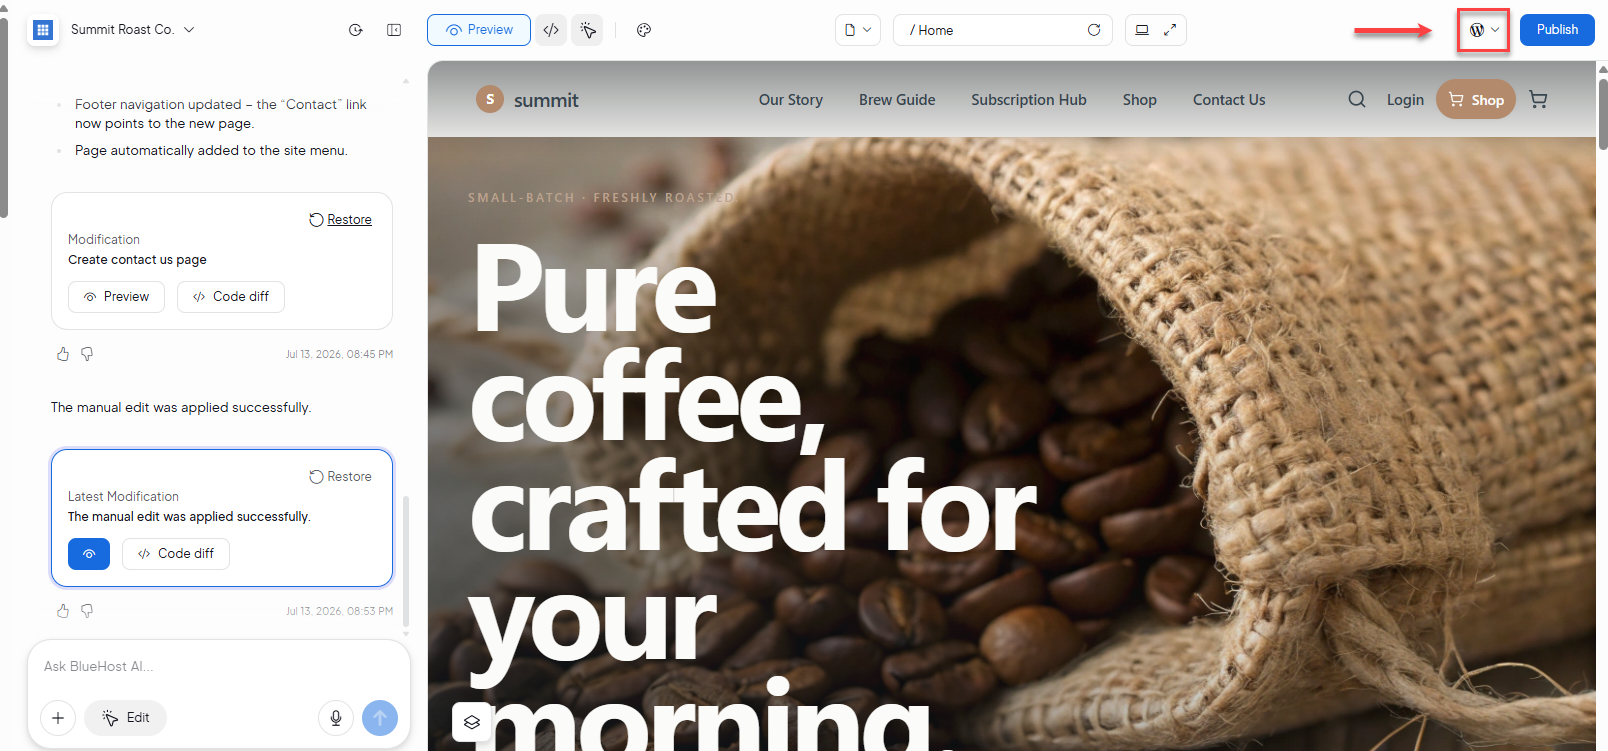Open the code view icon
The height and width of the screenshot is (751, 1608).
point(551,30)
